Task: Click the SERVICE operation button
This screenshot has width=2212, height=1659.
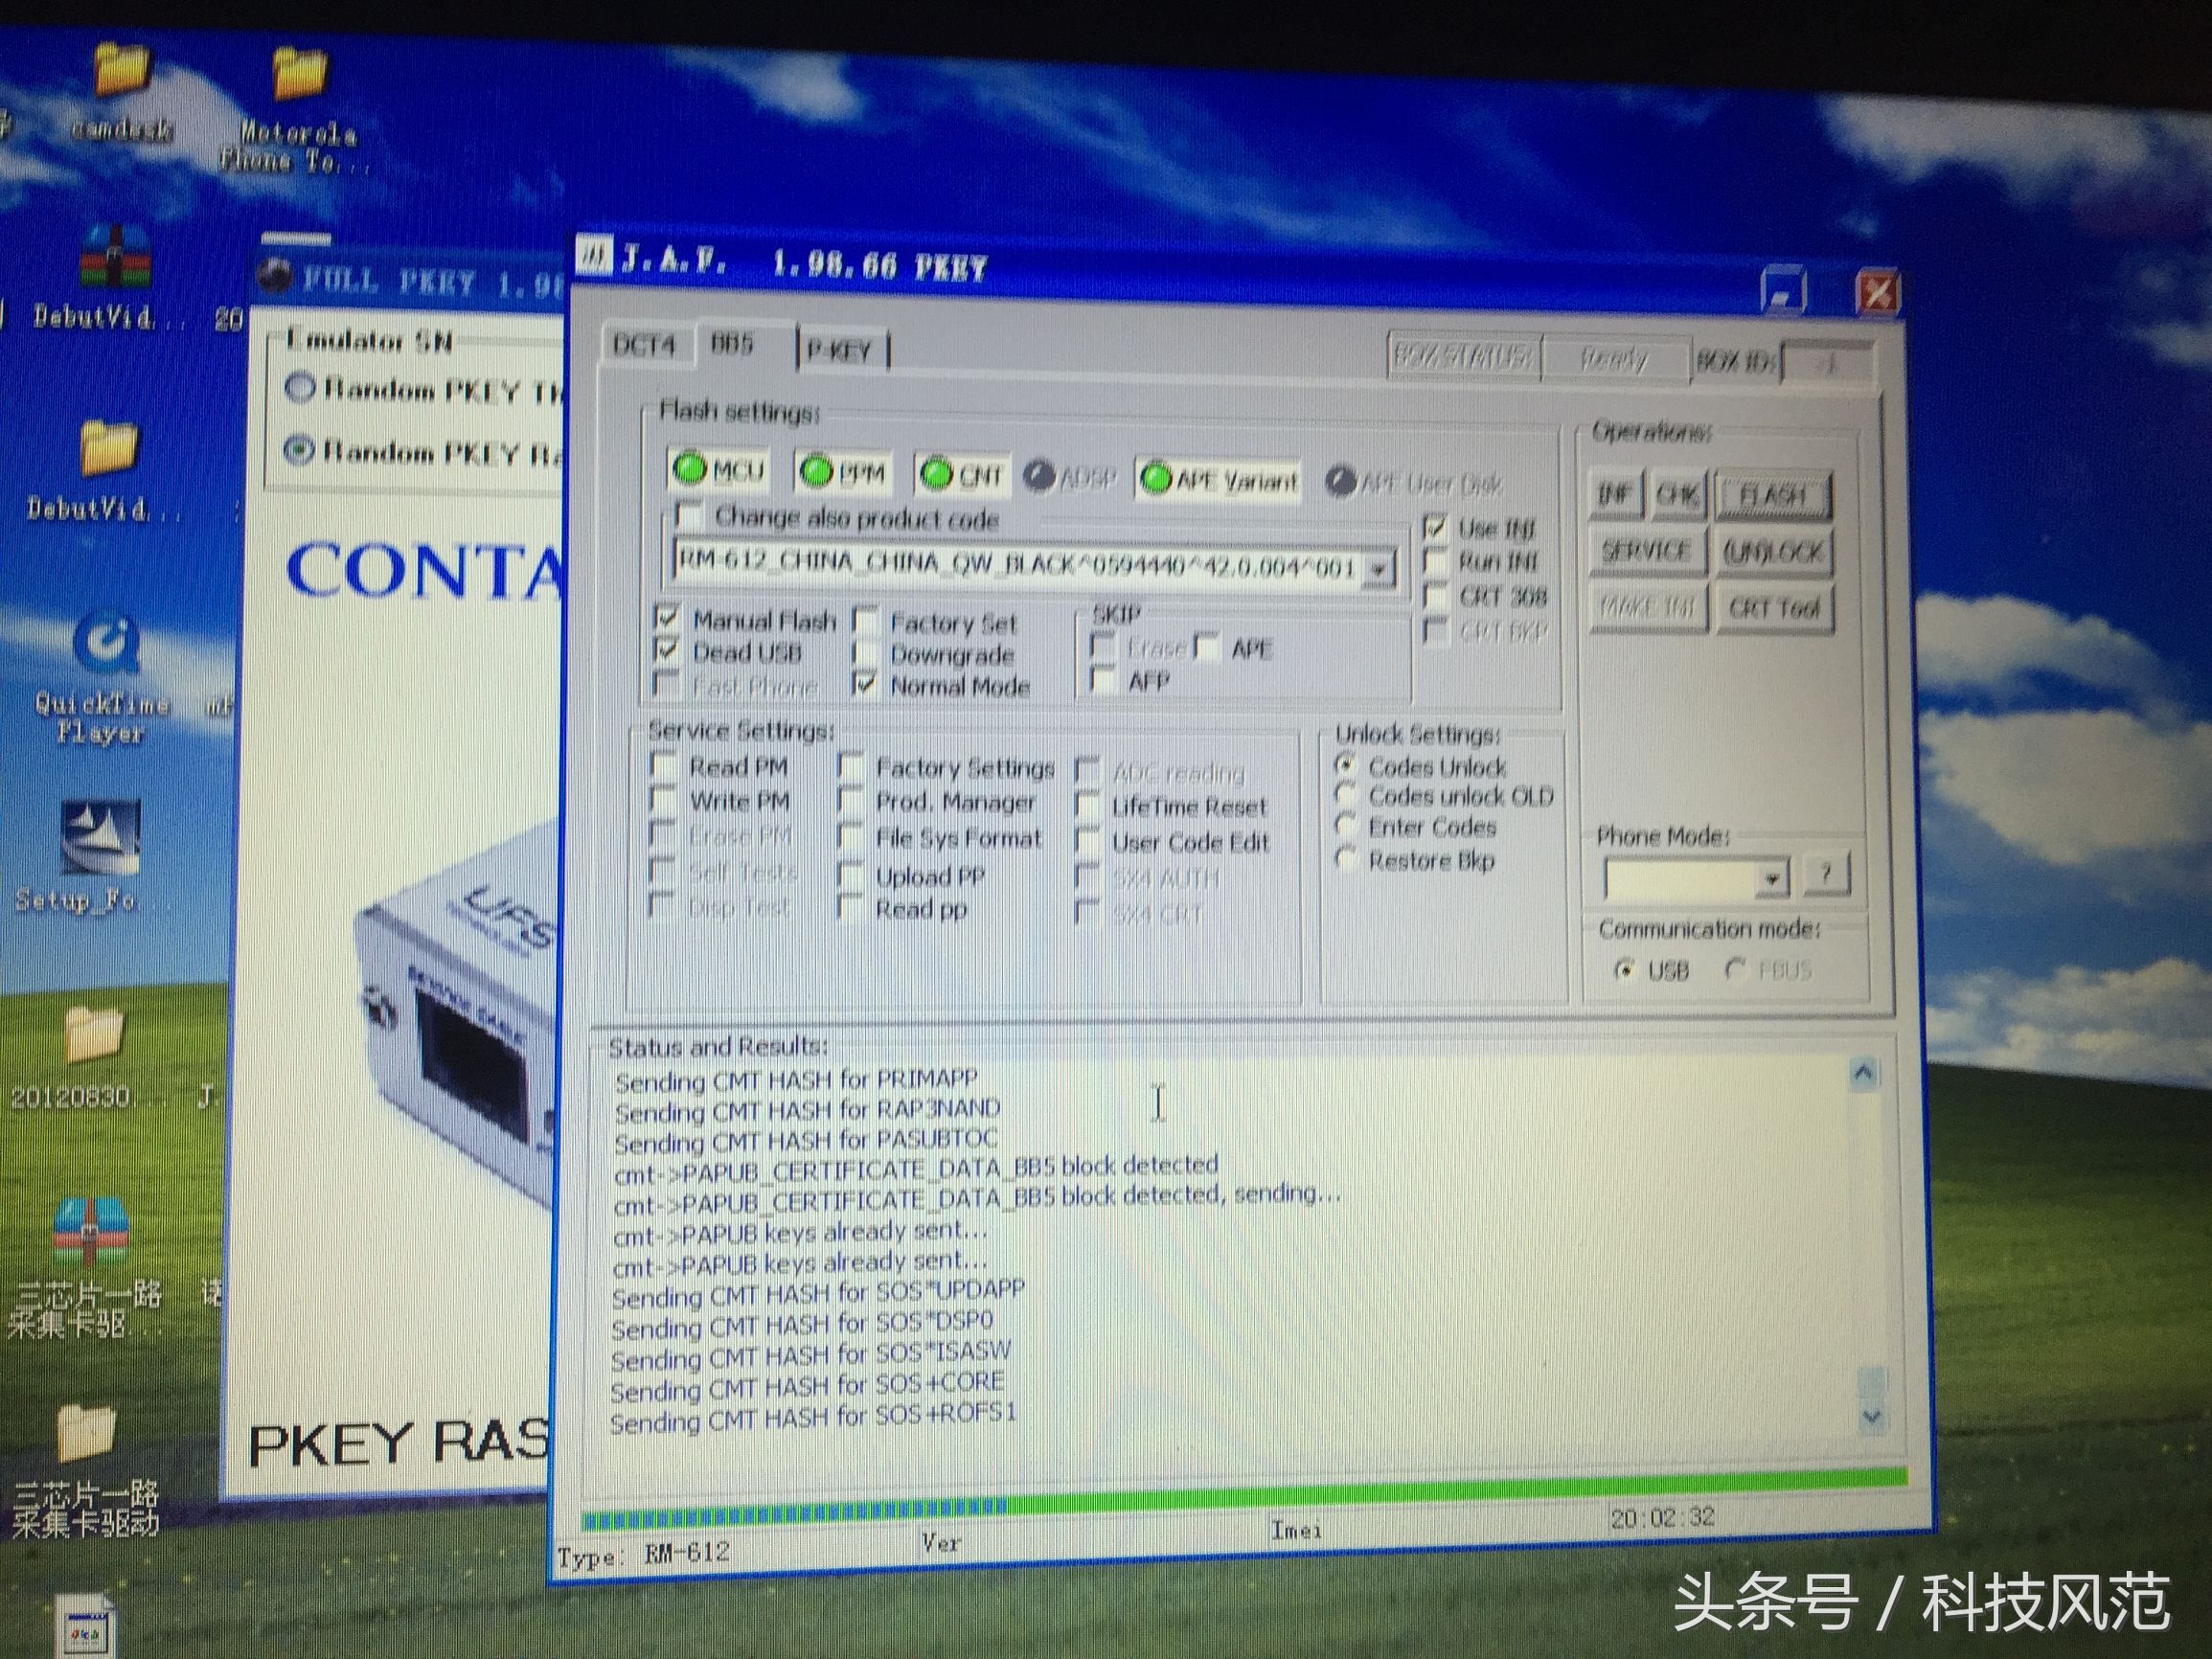Action: (1645, 550)
